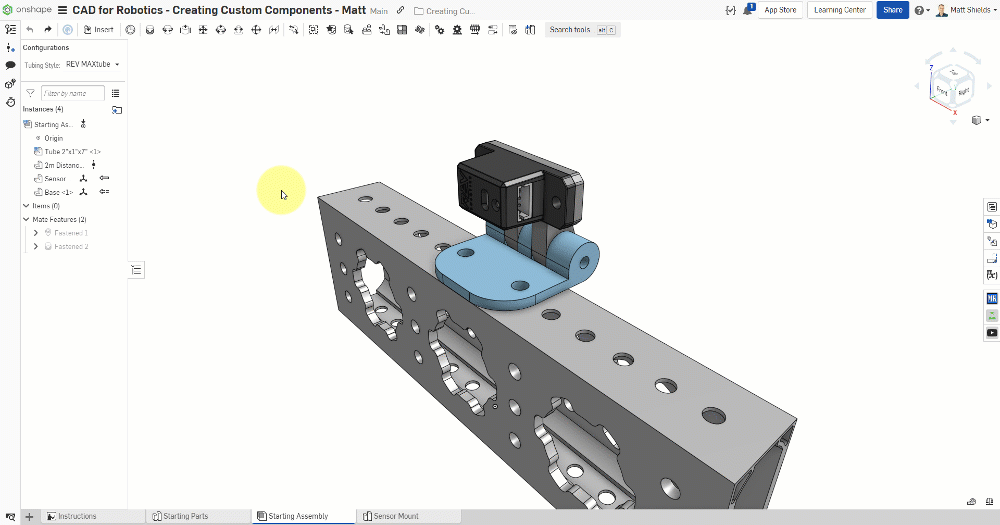Expand the Tubing Style dropdown
The image size is (1000, 525).
[x=92, y=65]
